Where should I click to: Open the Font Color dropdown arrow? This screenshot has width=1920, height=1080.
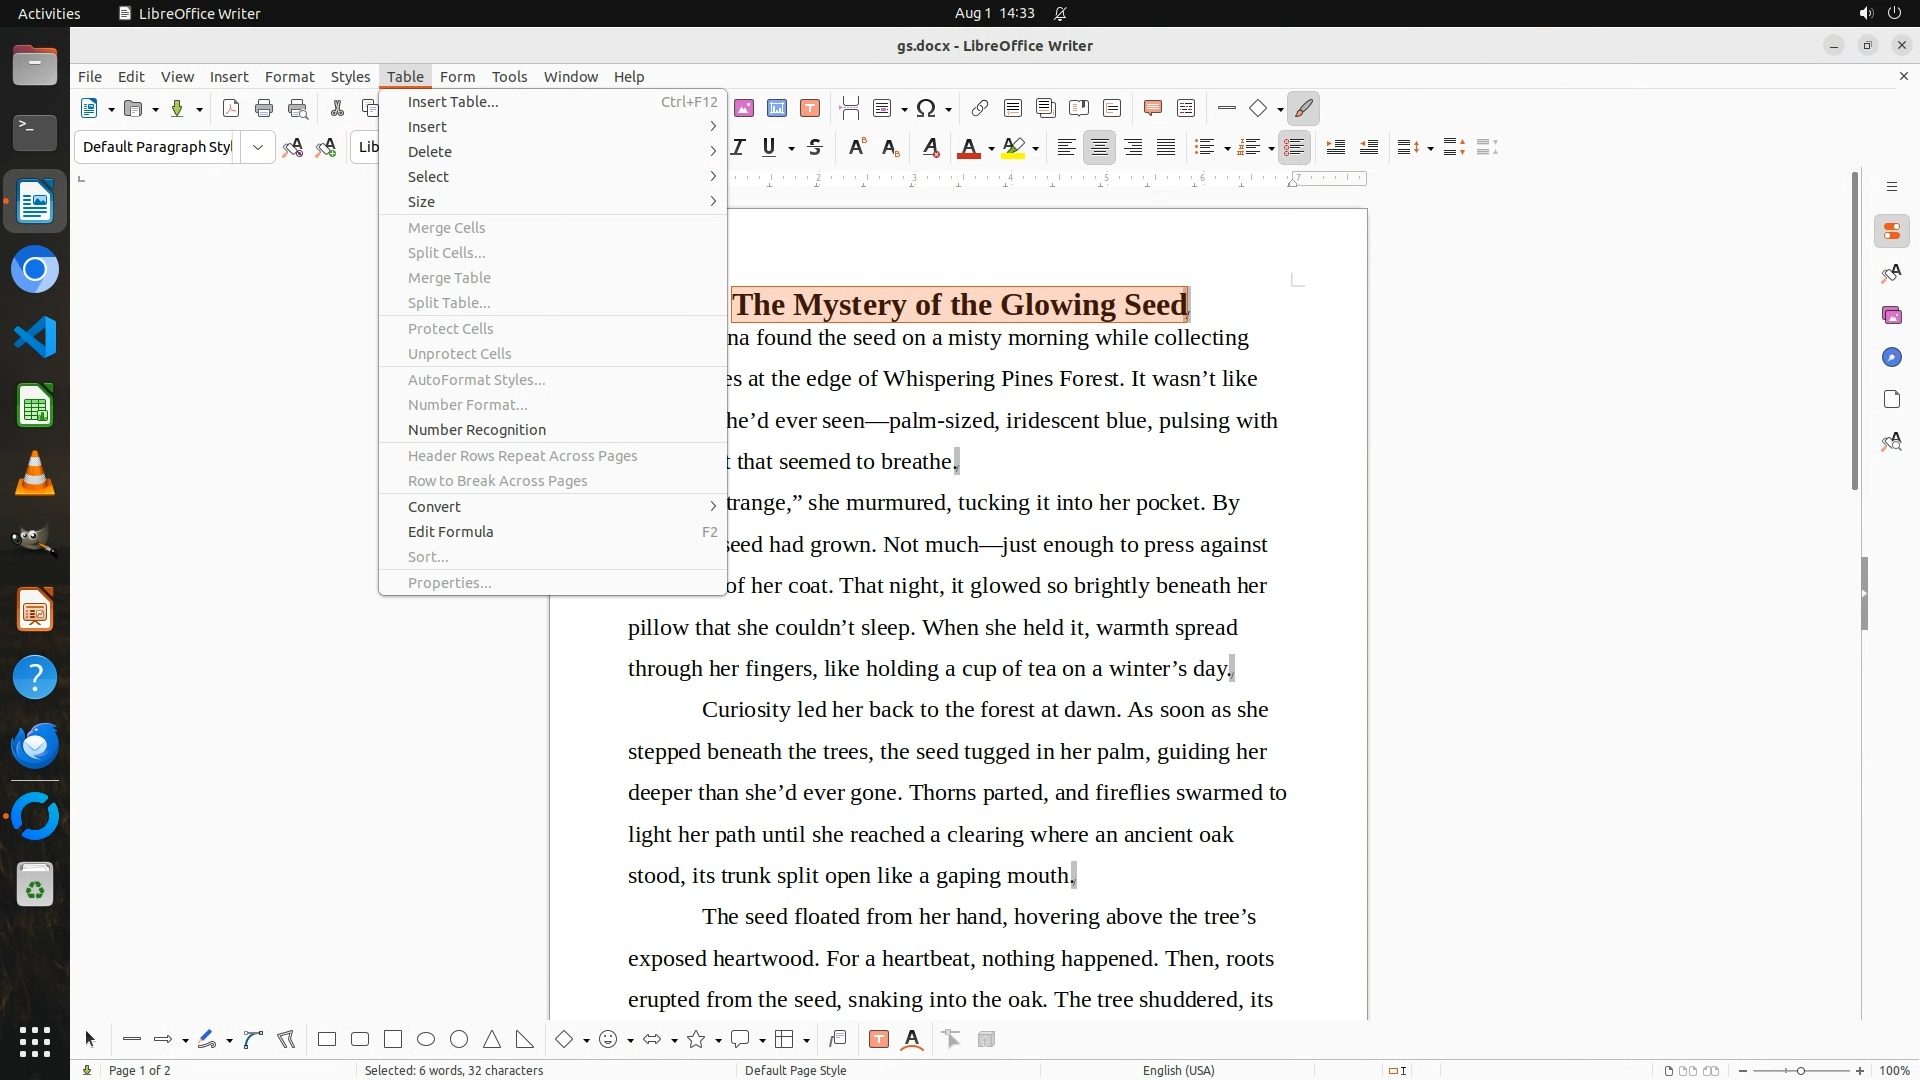[991, 149]
